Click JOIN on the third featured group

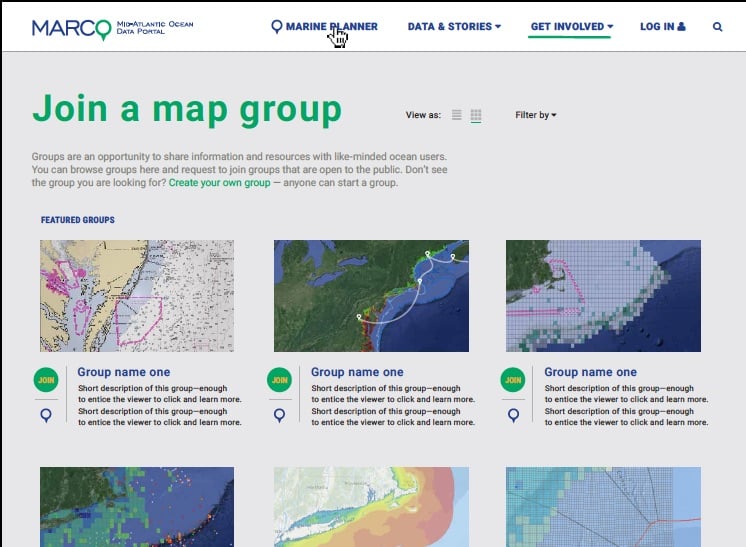[x=513, y=380]
